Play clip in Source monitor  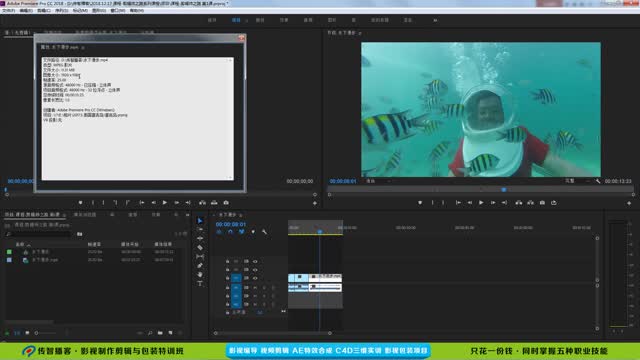tap(165, 202)
